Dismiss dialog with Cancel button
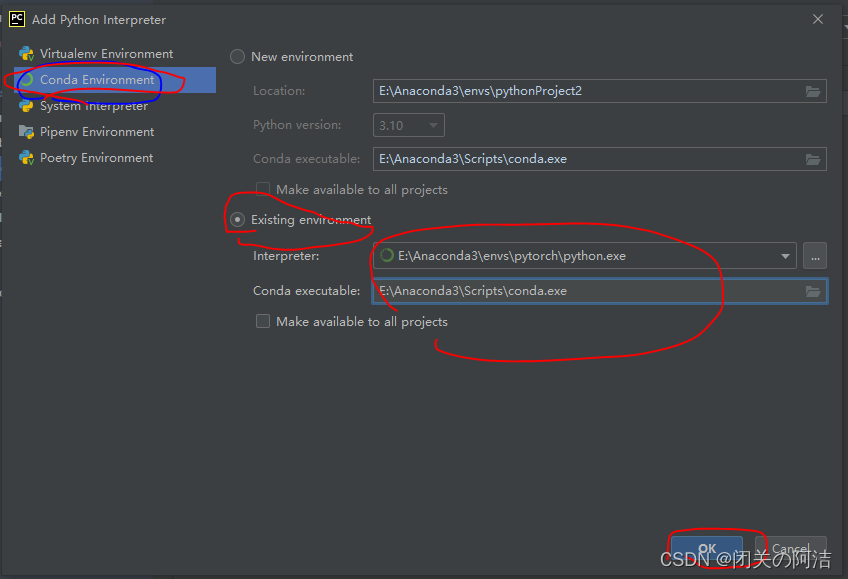Image resolution: width=848 pixels, height=579 pixels. (x=791, y=549)
